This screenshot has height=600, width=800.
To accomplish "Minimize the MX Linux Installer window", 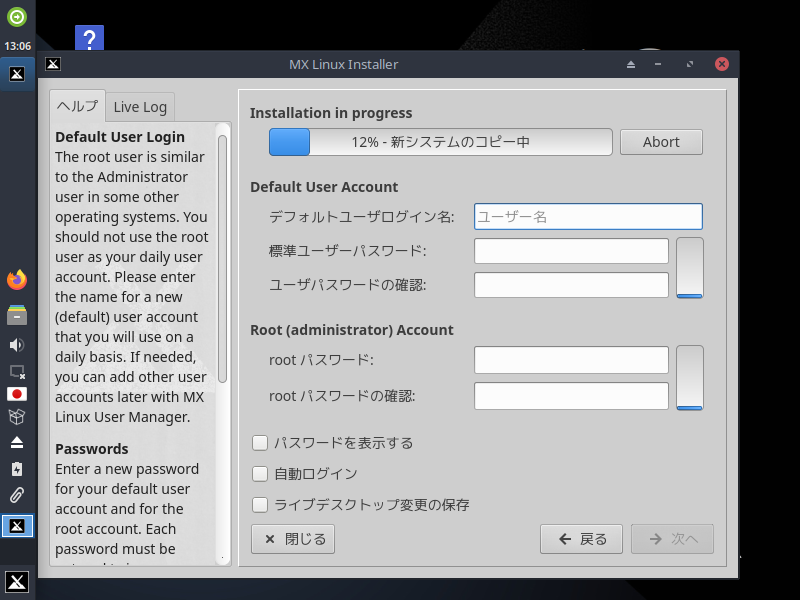I will pos(658,64).
